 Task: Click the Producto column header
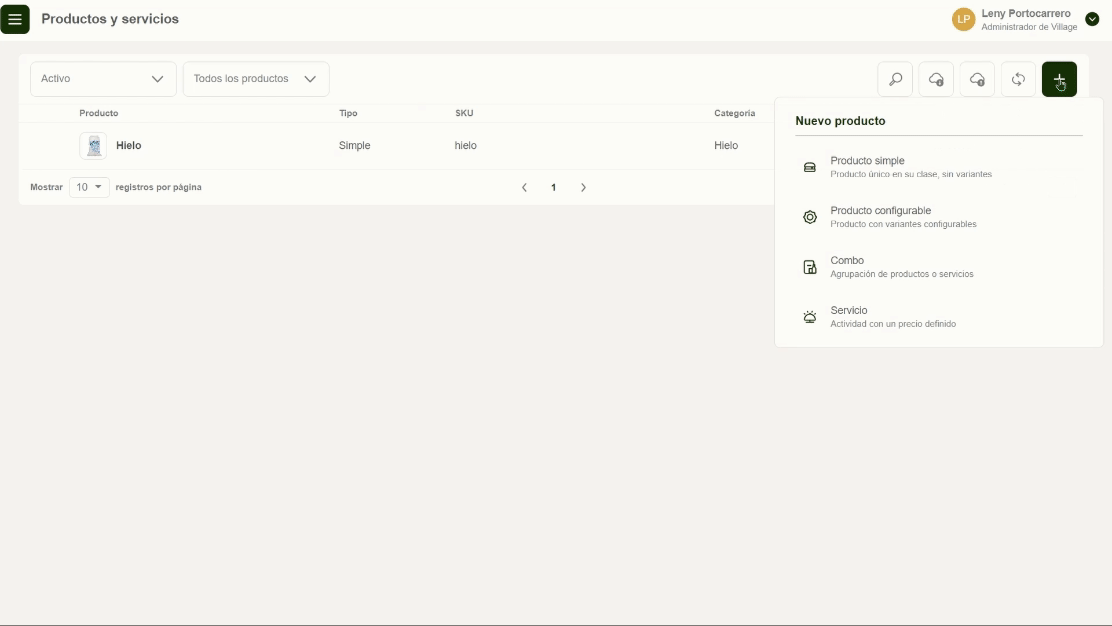(99, 113)
